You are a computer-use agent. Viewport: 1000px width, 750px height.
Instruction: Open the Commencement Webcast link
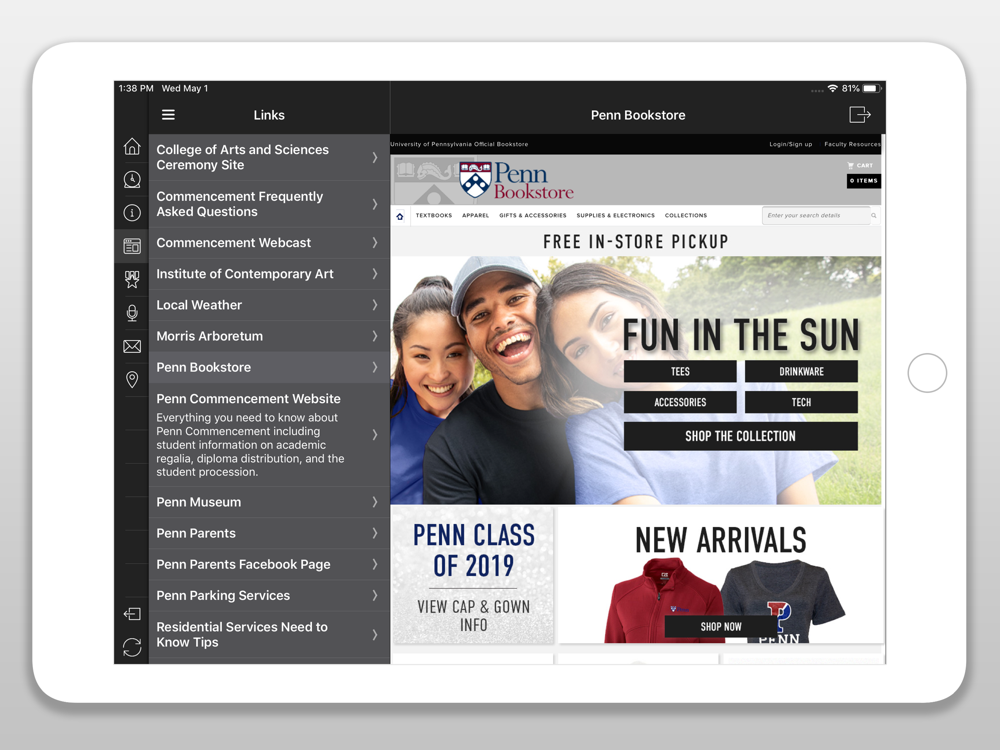[x=269, y=243]
